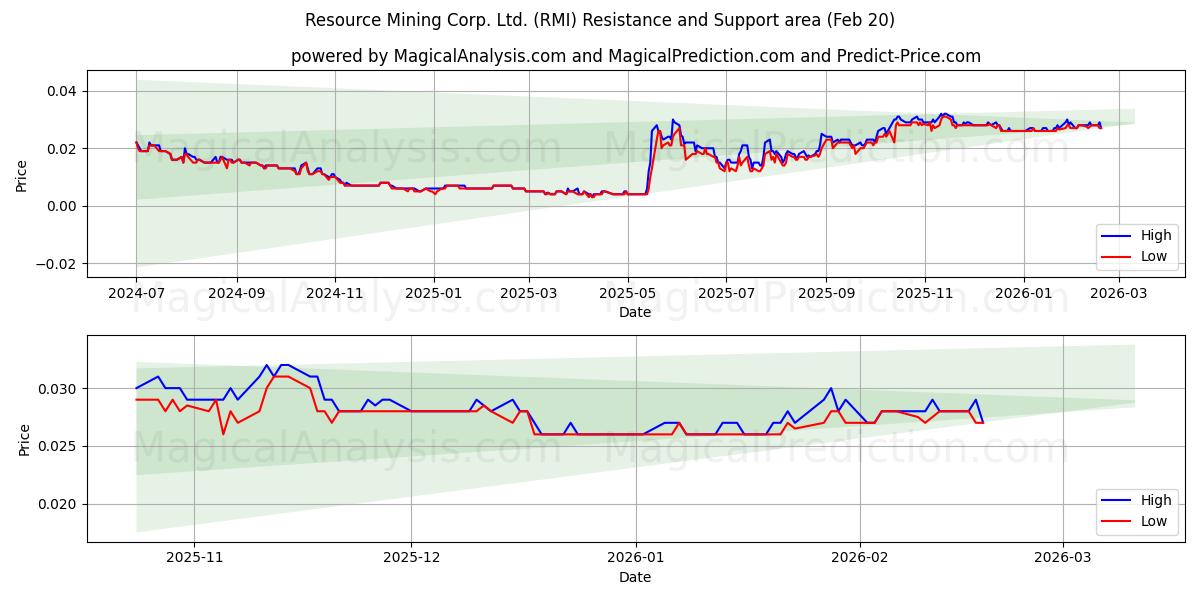Select 'High' in the top chart legend
The width and height of the screenshot is (1200, 600).
click(1156, 236)
